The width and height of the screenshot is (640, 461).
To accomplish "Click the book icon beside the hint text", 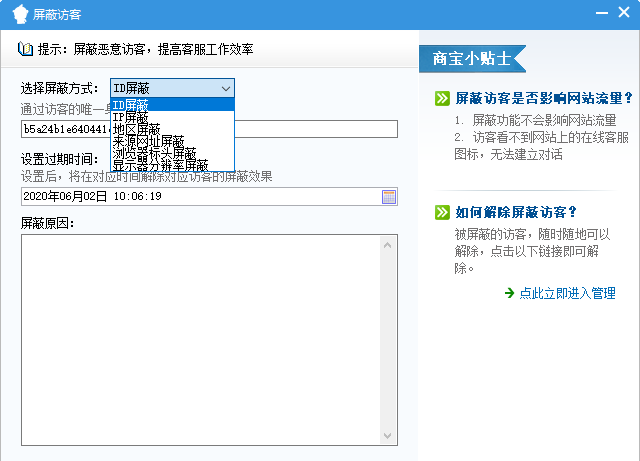I will (25, 49).
